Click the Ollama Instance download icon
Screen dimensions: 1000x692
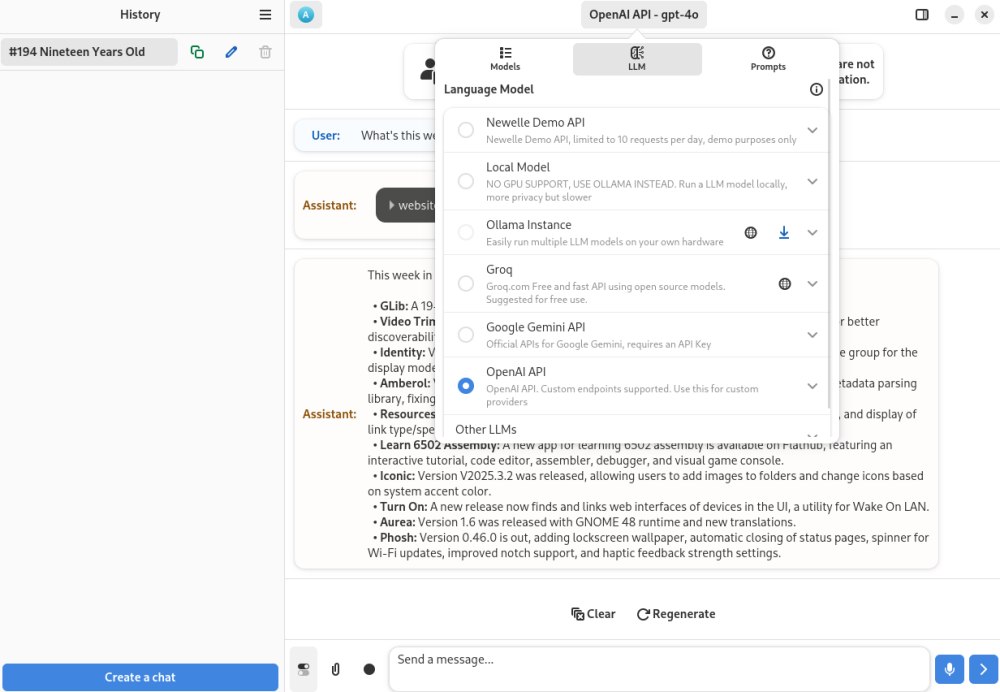point(784,233)
